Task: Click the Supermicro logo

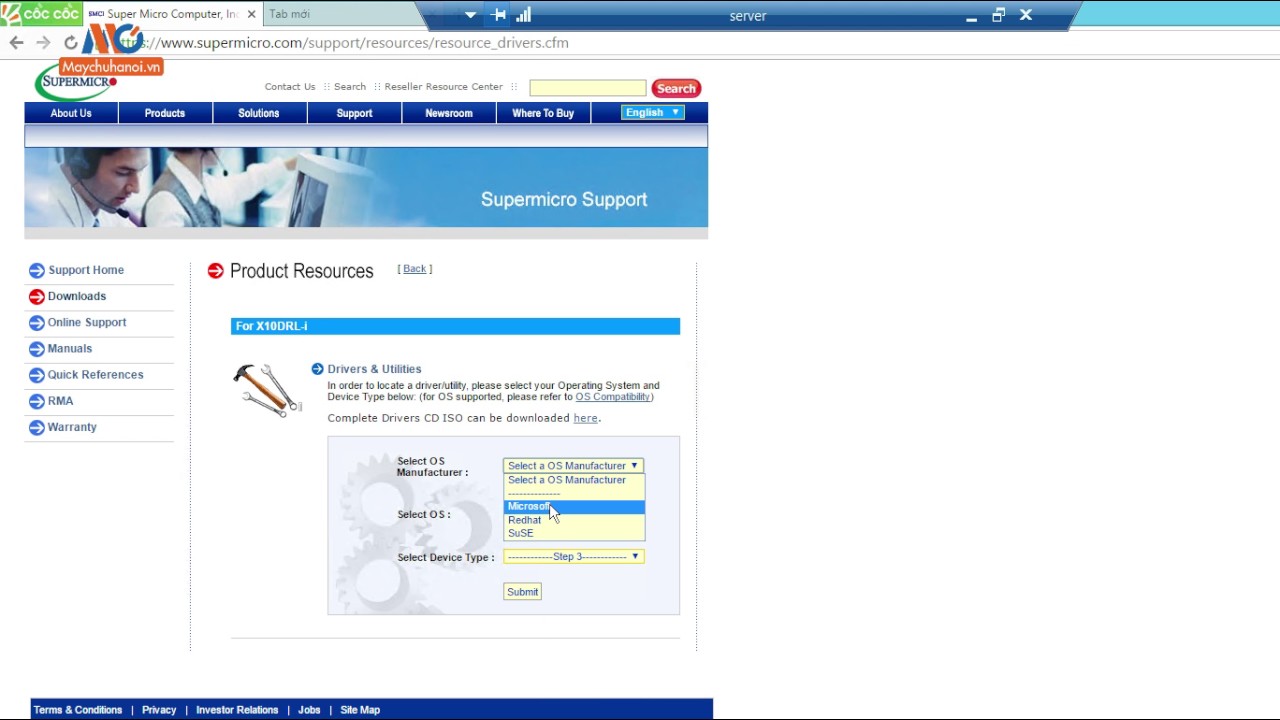Action: tap(76, 82)
